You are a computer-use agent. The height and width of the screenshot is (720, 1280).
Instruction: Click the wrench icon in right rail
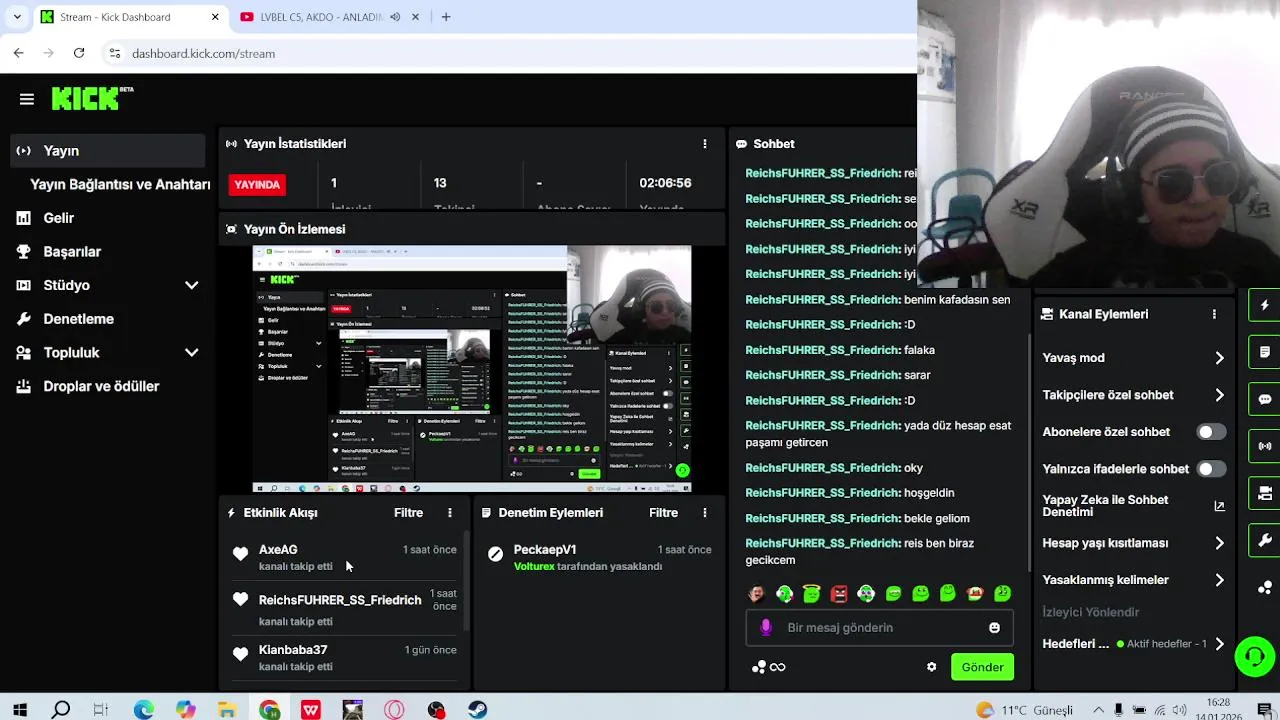(x=1265, y=540)
